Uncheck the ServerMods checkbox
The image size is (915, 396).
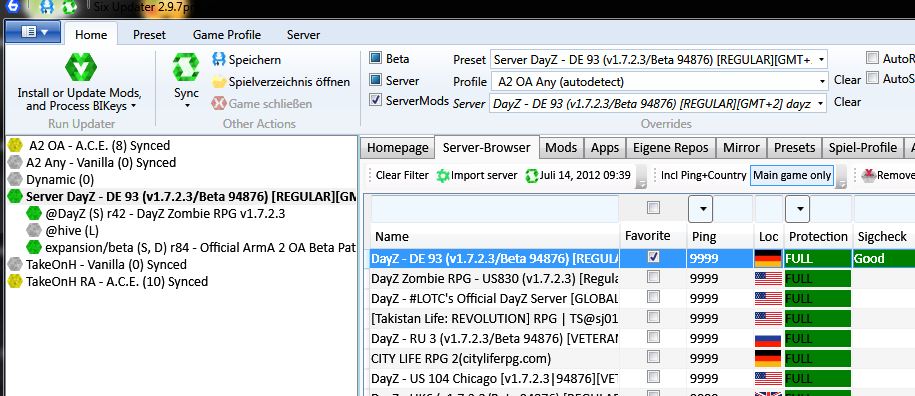[x=375, y=100]
